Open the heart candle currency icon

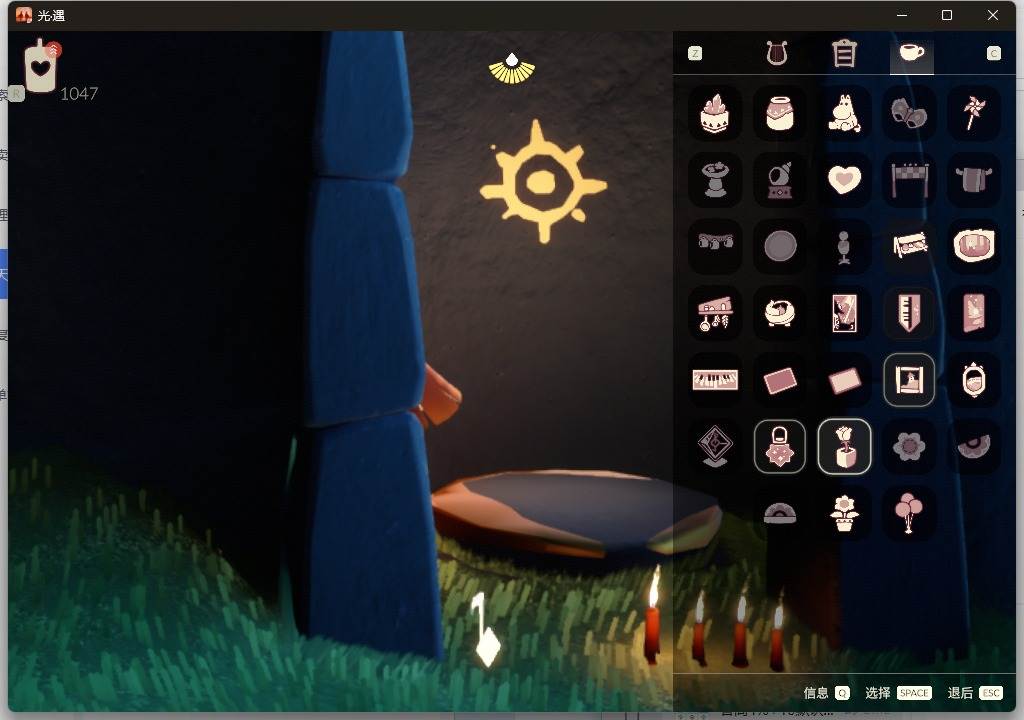tap(42, 66)
